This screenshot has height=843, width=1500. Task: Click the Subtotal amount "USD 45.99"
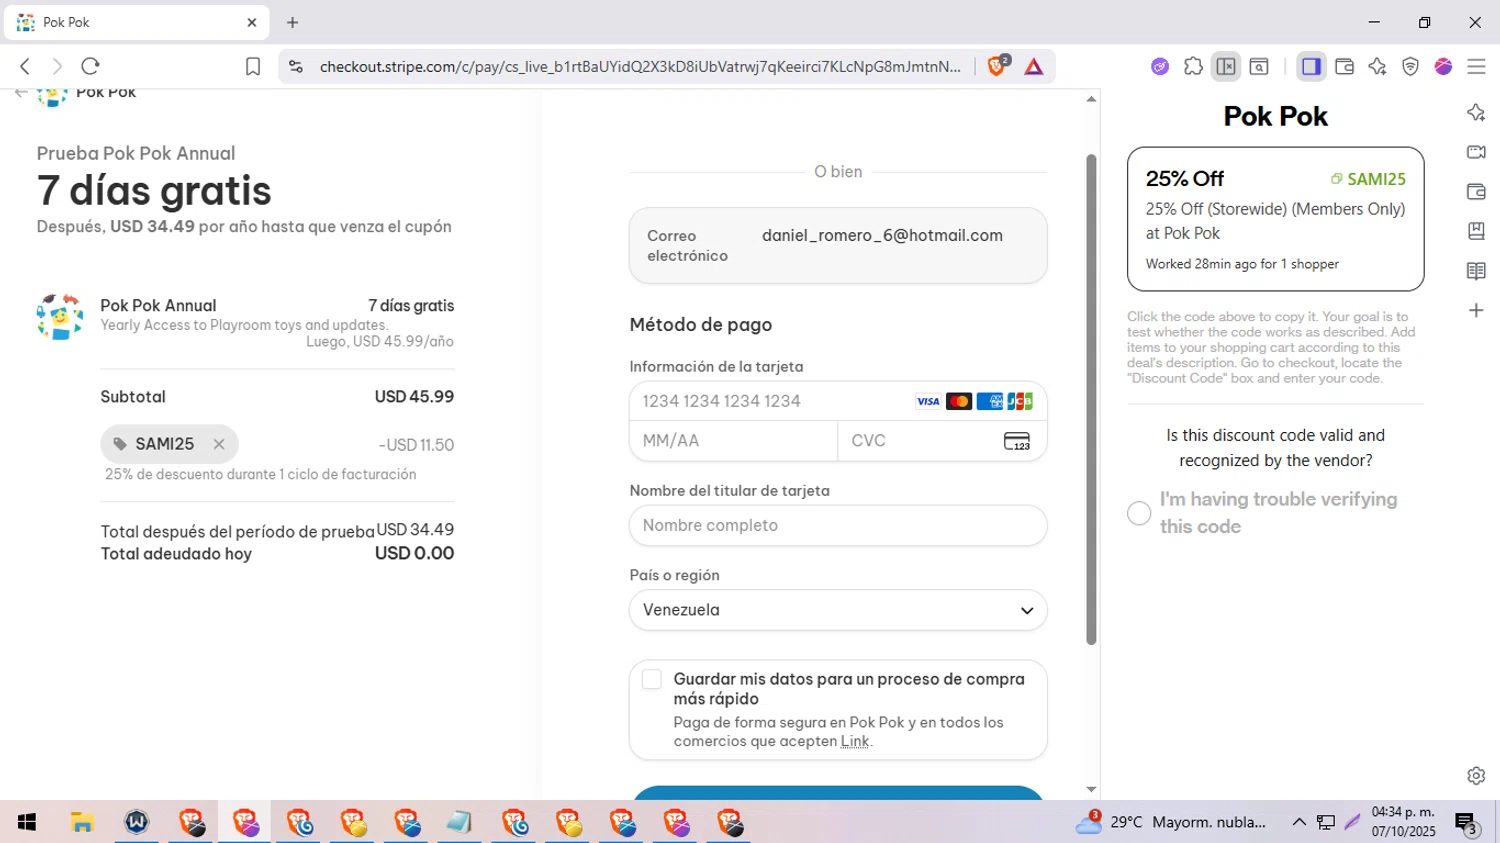(x=414, y=397)
